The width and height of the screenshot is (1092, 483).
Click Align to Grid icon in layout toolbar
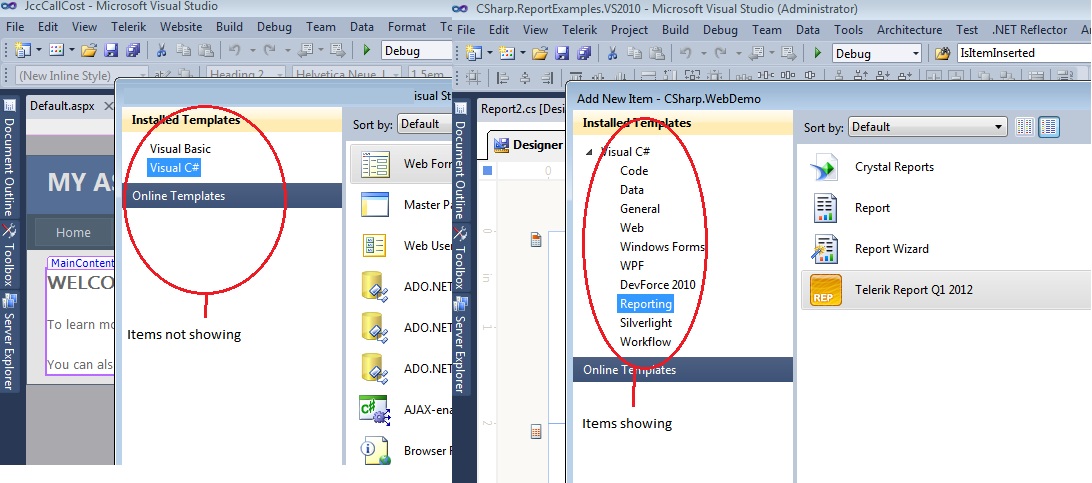[x=473, y=77]
